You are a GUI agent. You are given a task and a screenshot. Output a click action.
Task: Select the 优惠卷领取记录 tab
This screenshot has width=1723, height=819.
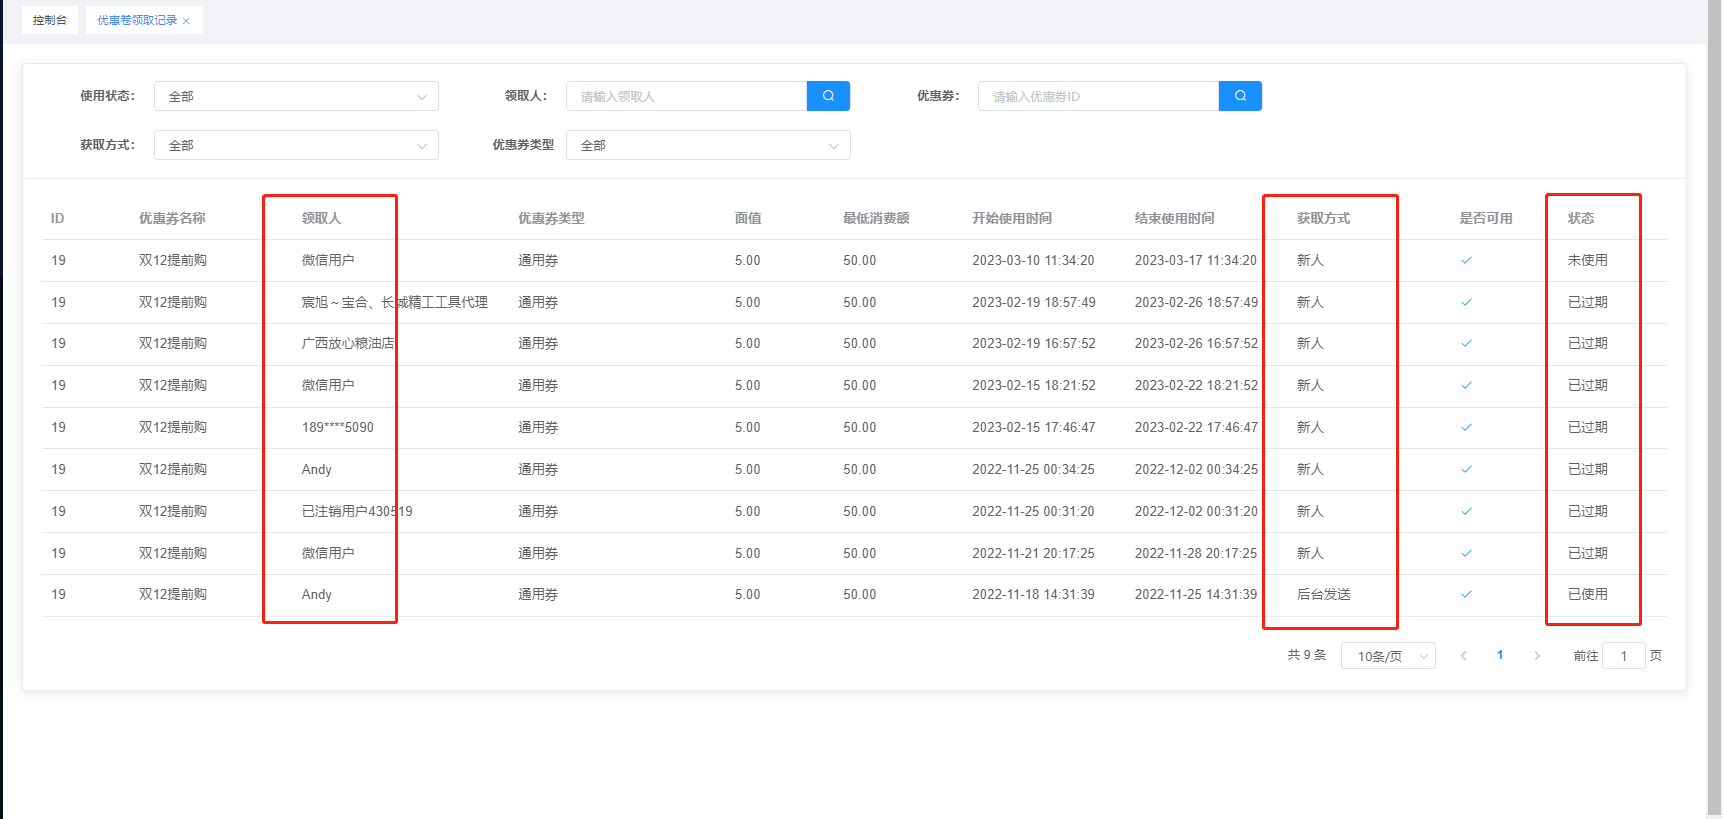click(x=137, y=20)
